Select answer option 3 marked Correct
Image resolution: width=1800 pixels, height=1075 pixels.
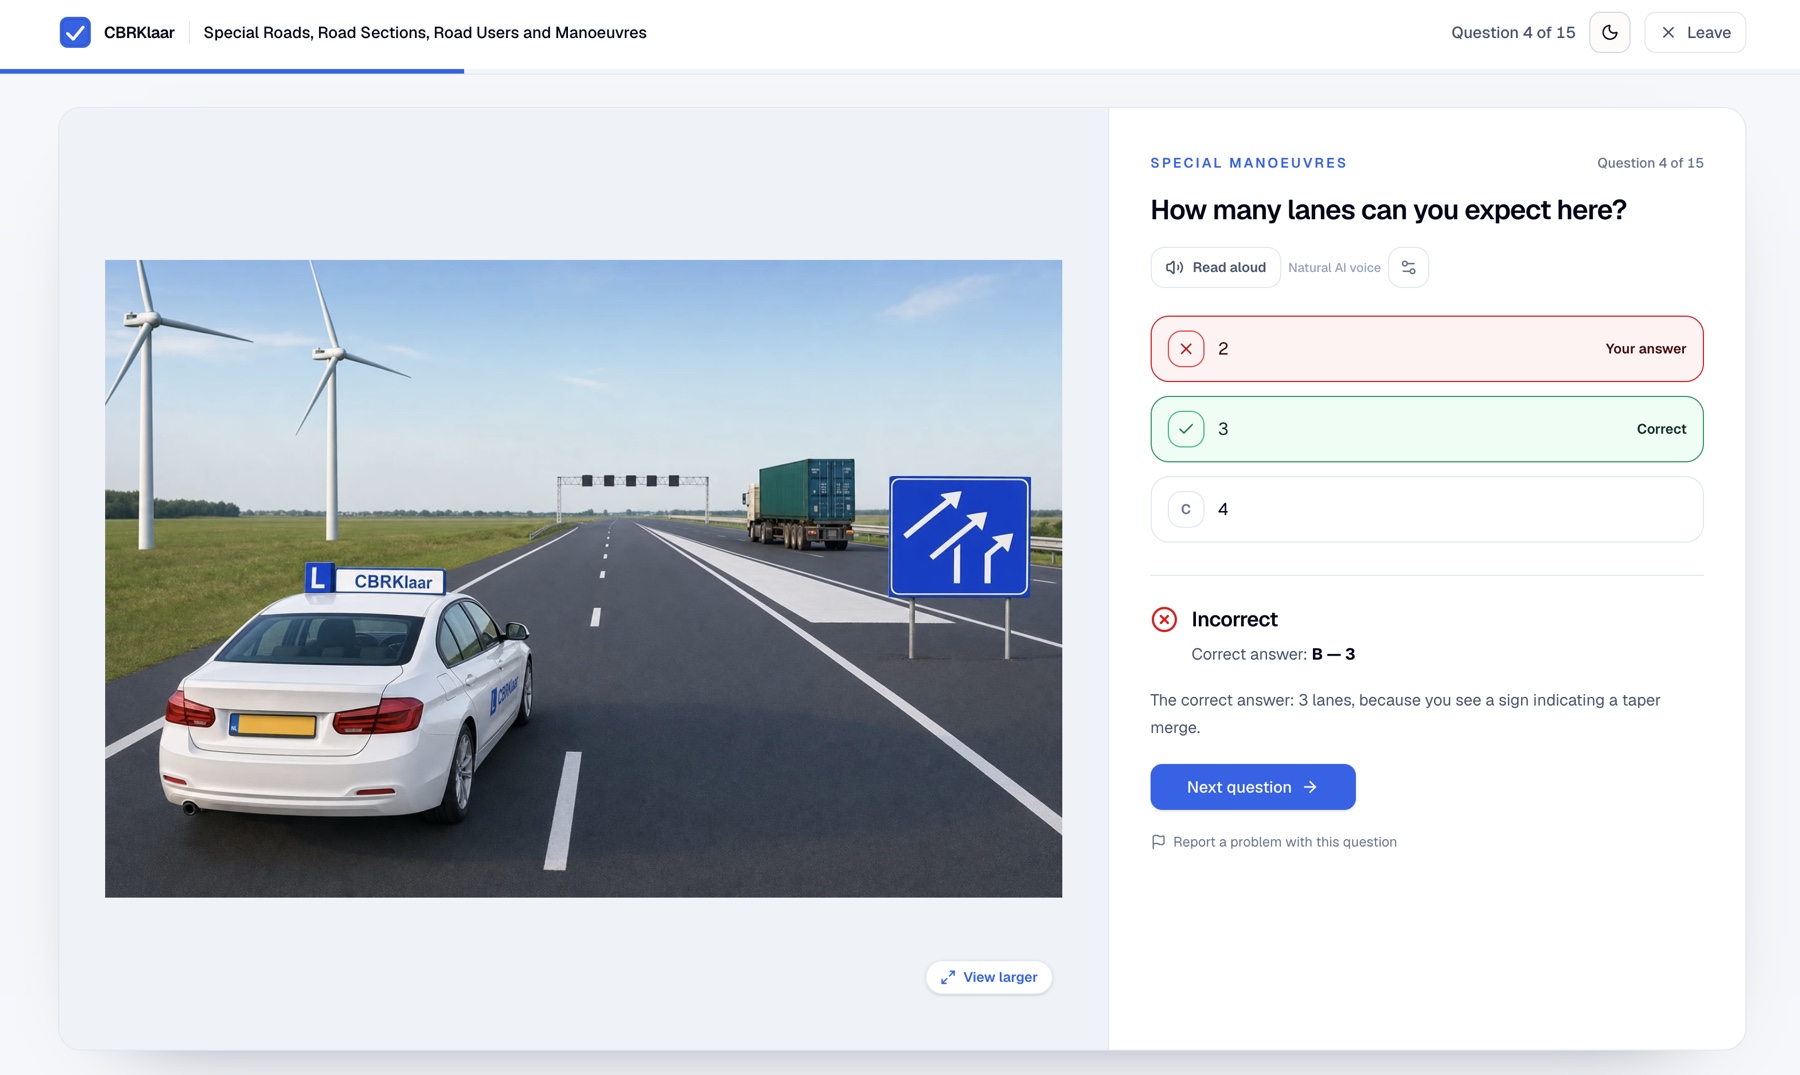coord(1427,429)
